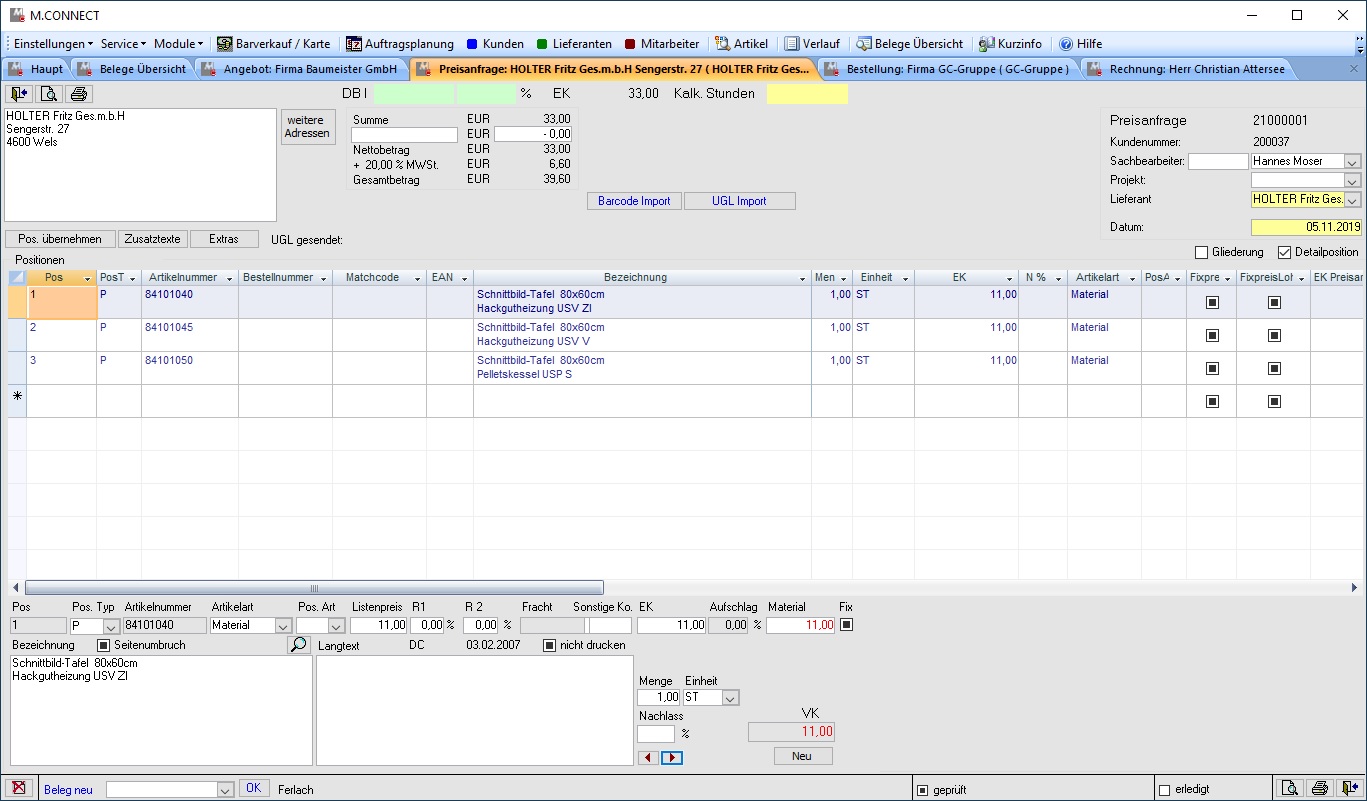Click the horizontal scrollbar under the positions grid
This screenshot has width=1367, height=801.
tap(314, 588)
